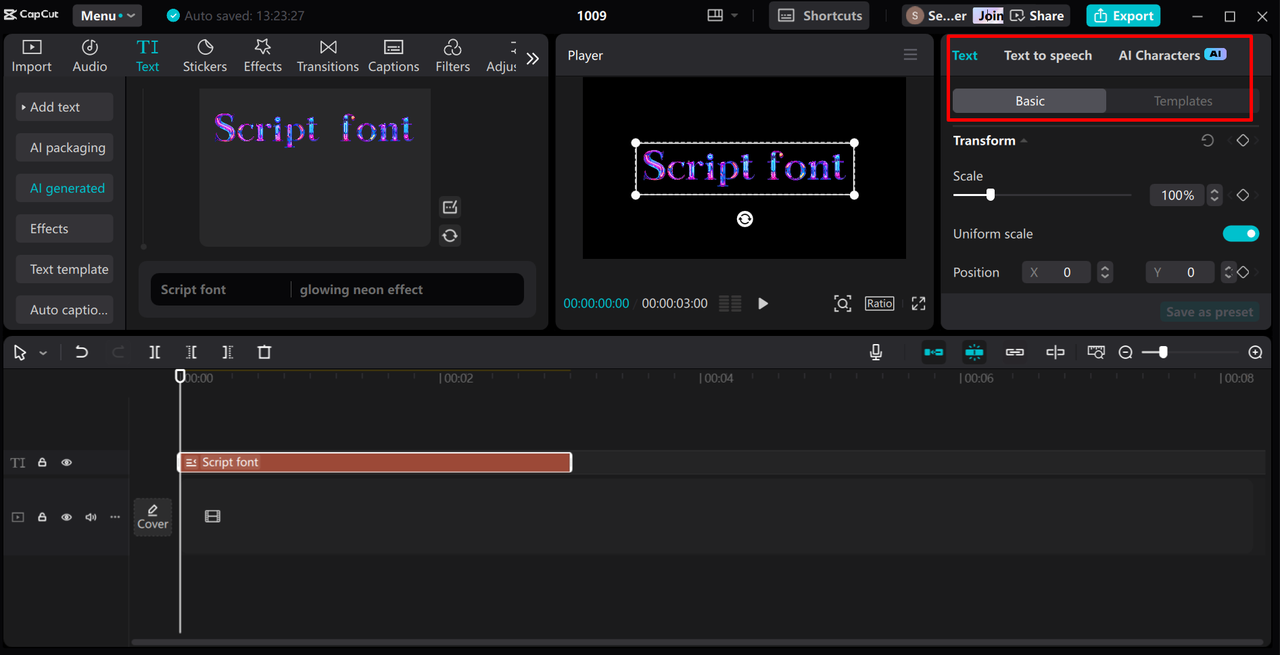Click the Cover button on main track
The height and width of the screenshot is (655, 1280).
153,517
